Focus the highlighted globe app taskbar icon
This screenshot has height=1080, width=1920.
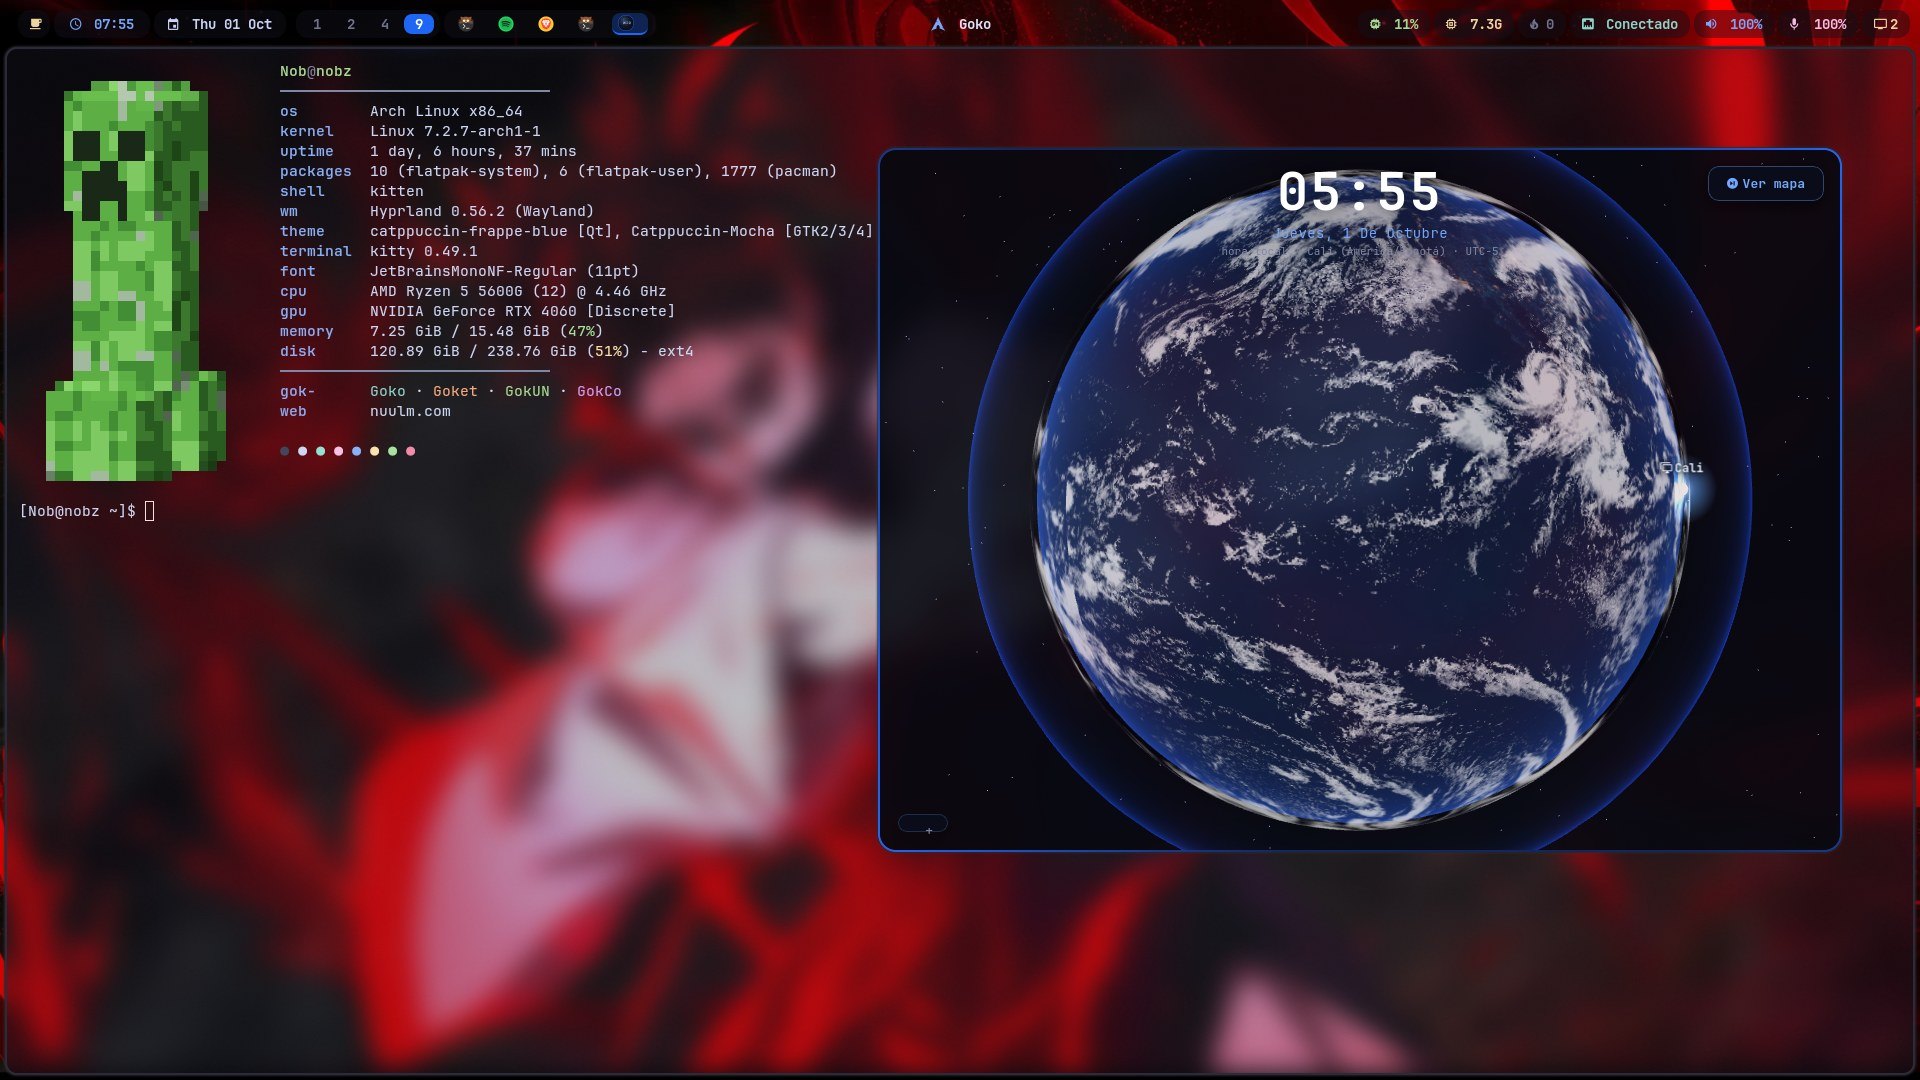[629, 24]
